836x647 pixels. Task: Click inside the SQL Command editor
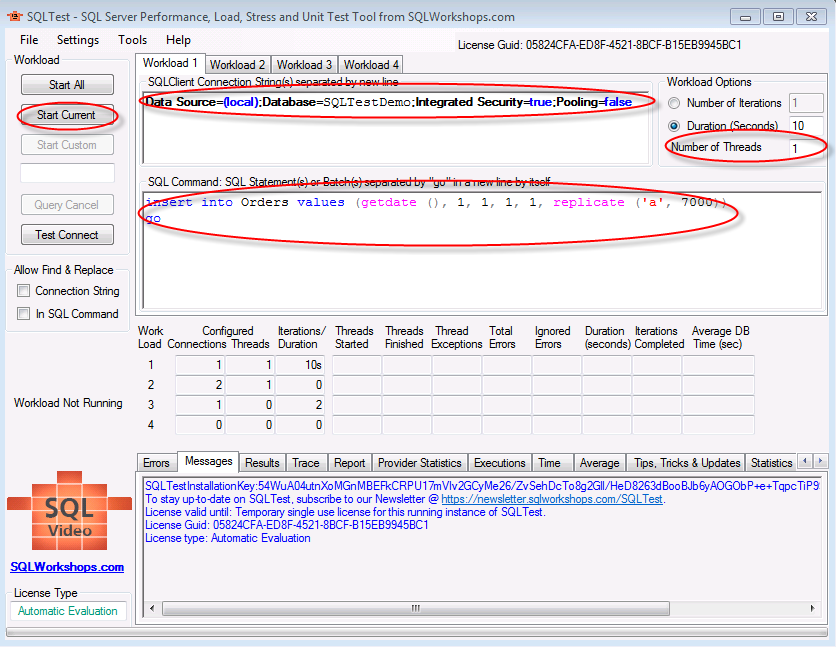click(x=483, y=250)
